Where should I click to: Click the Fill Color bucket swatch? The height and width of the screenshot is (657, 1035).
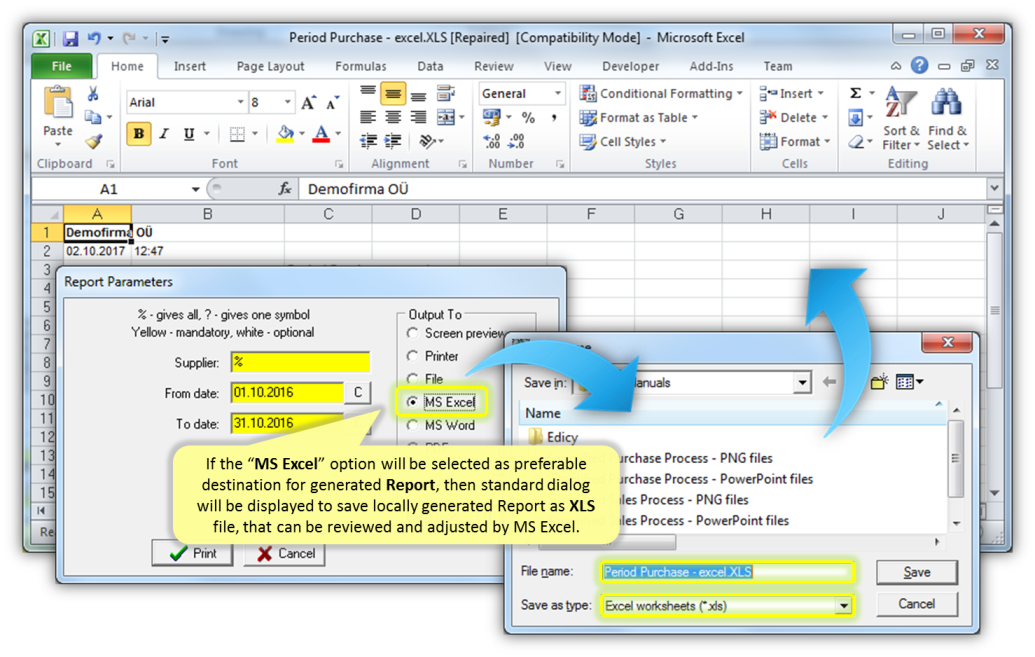point(285,134)
